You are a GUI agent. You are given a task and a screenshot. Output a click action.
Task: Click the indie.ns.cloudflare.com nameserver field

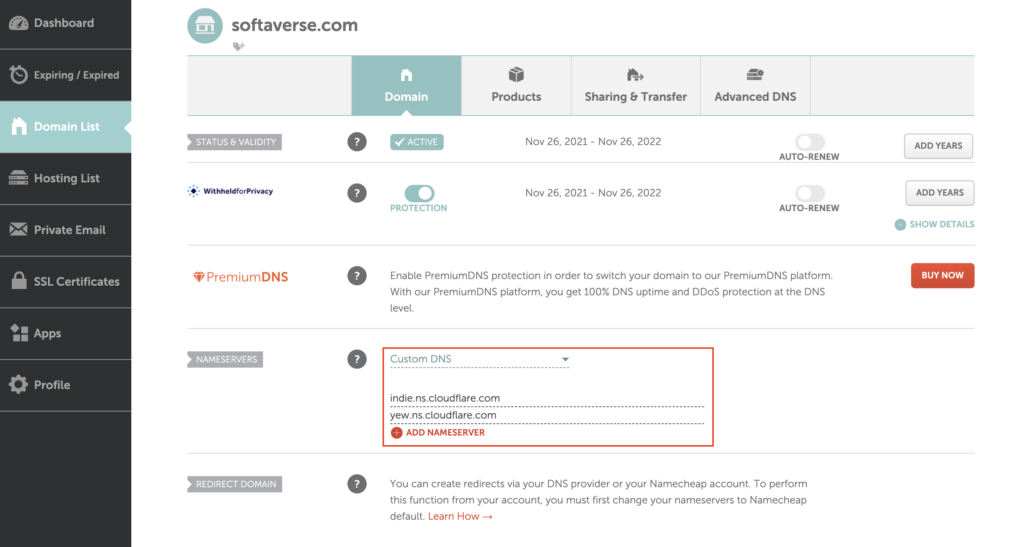coord(546,398)
